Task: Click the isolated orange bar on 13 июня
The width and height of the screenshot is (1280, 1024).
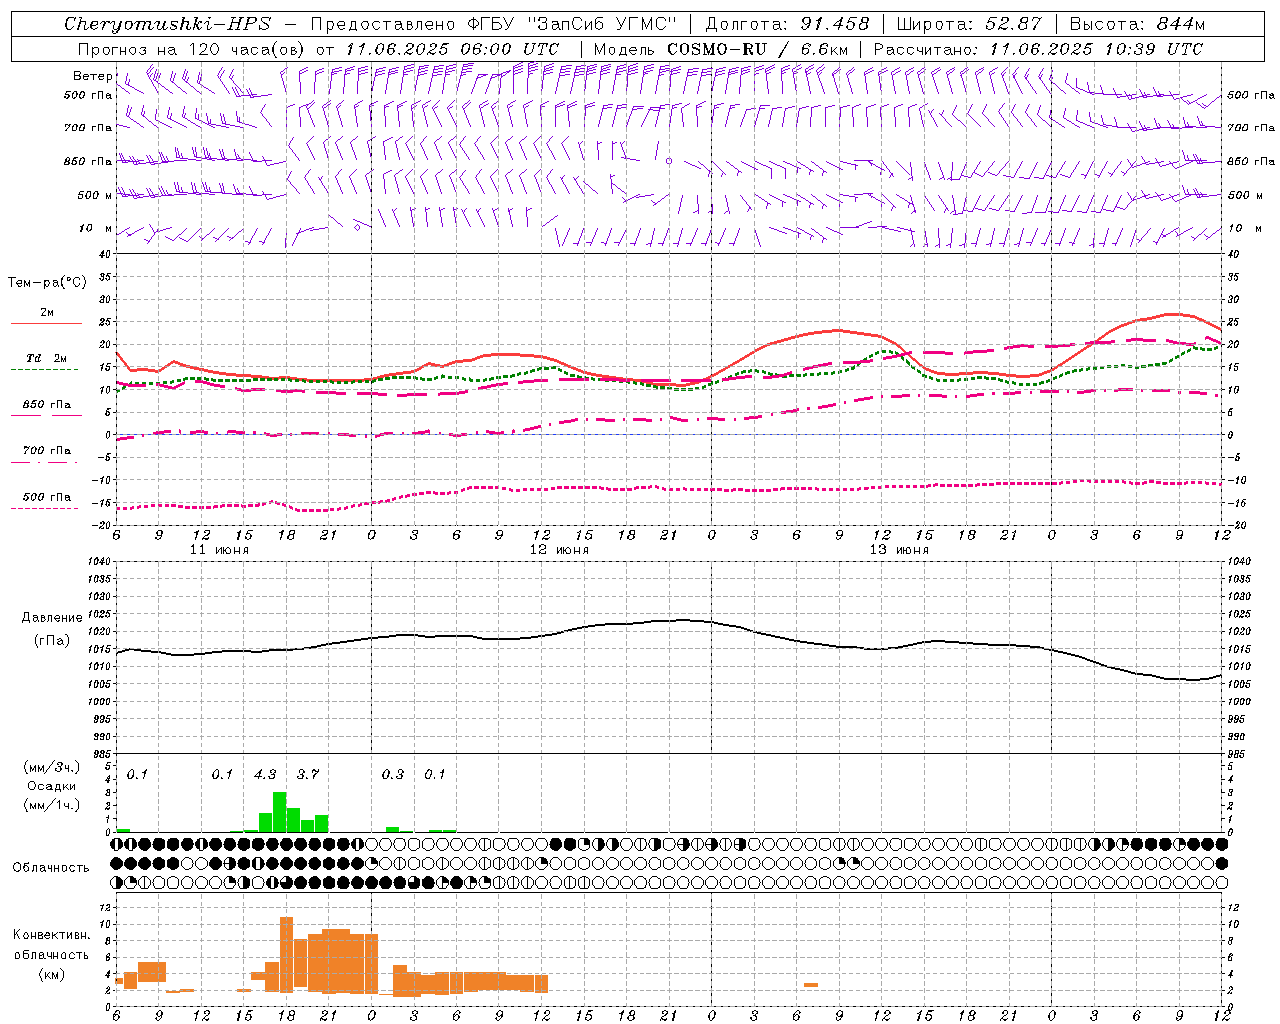Action: pos(811,985)
